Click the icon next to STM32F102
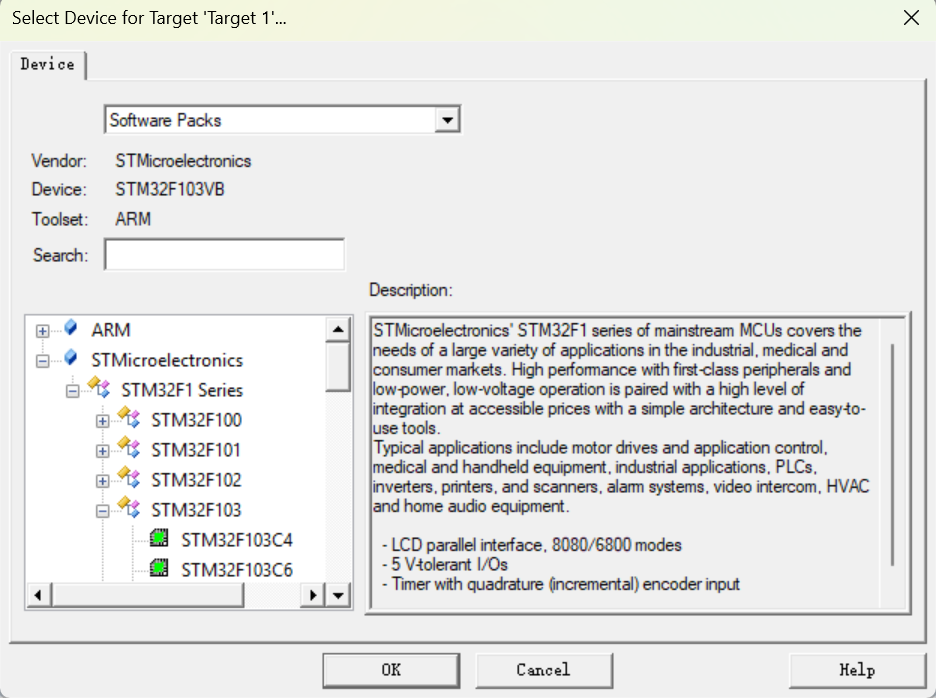Viewport: 936px width, 698px height. click(129, 477)
